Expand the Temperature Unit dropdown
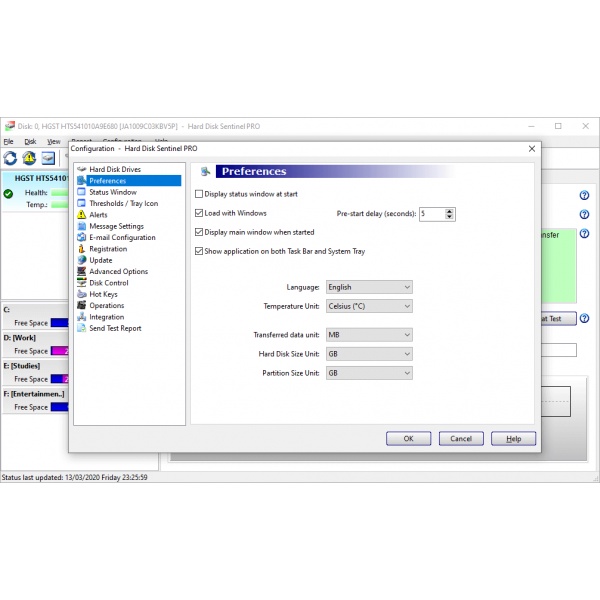 368,306
